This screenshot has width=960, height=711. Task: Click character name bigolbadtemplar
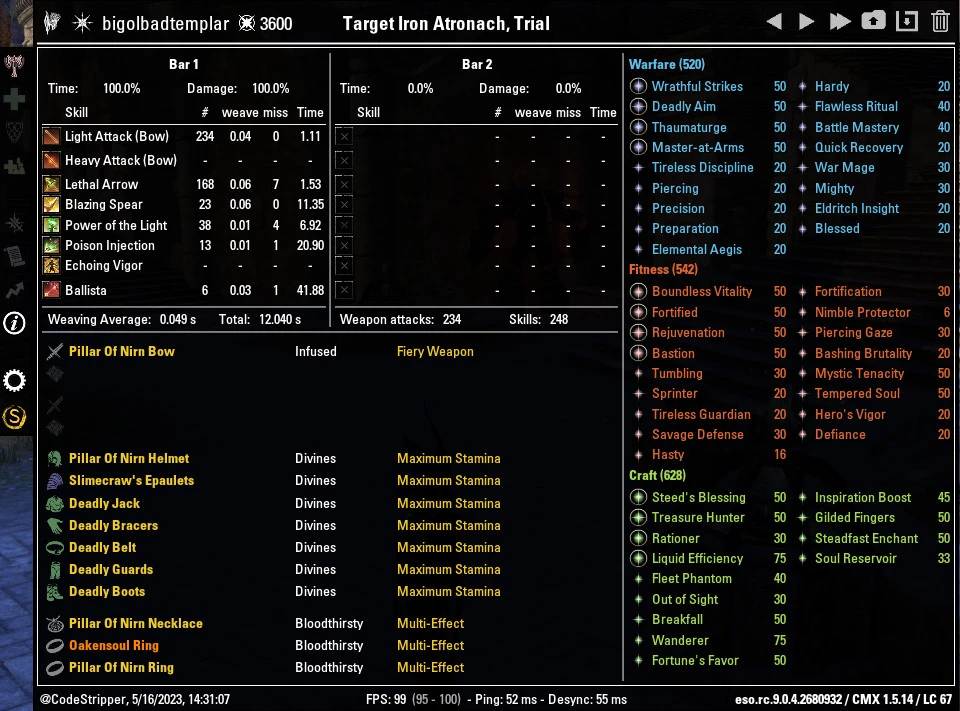(165, 24)
